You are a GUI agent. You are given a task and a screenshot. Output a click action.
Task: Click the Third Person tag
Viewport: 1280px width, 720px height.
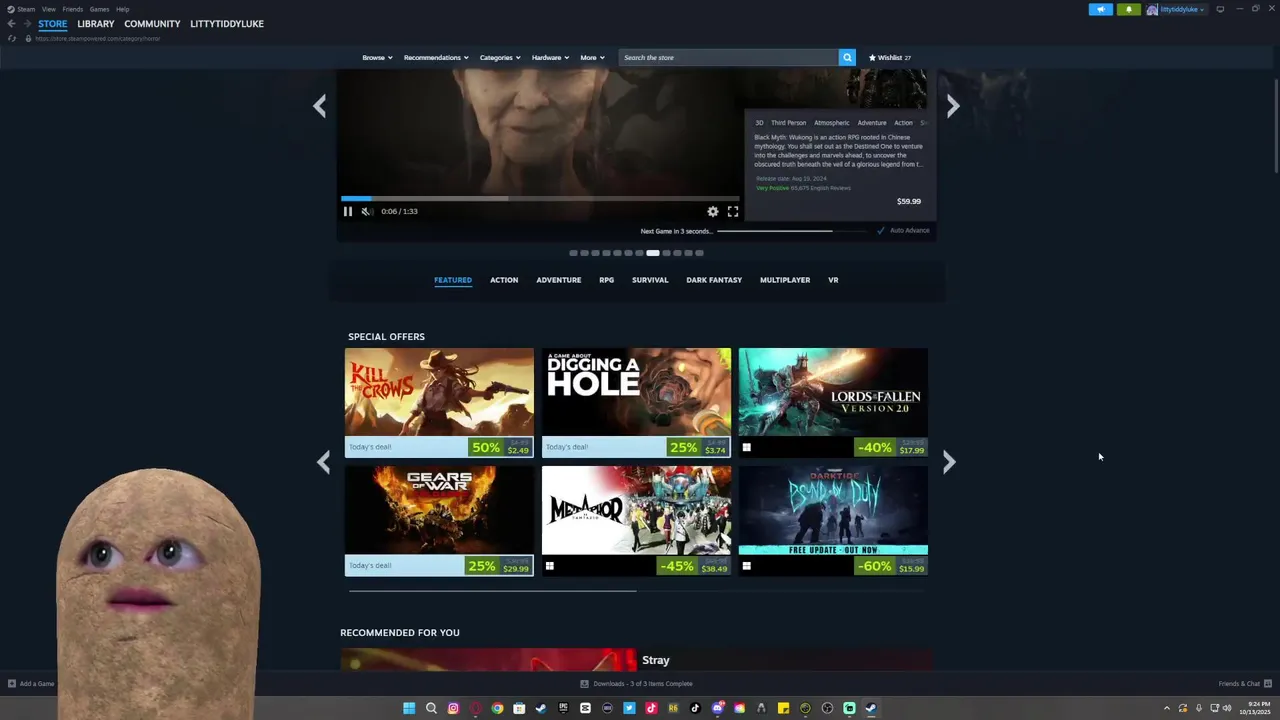click(788, 123)
